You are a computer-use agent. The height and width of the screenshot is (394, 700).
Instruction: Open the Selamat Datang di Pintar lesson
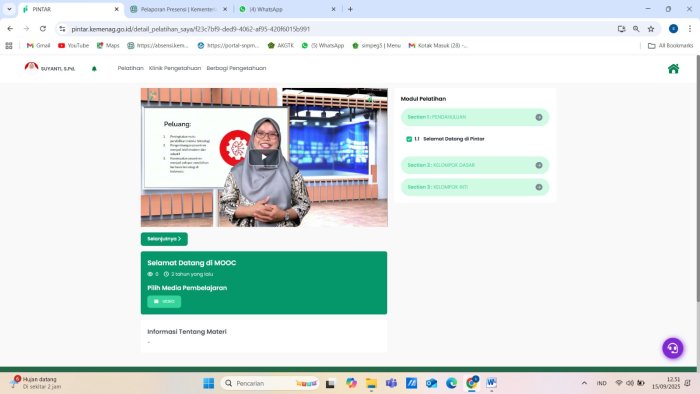tap(454, 139)
